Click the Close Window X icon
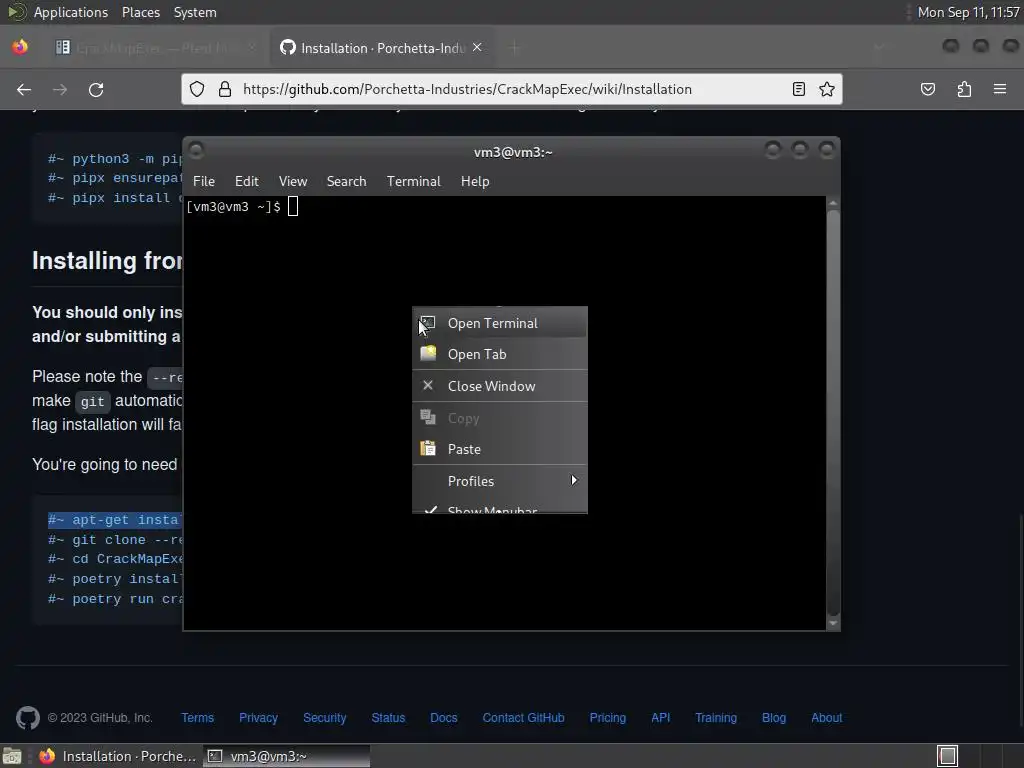 tap(428, 385)
